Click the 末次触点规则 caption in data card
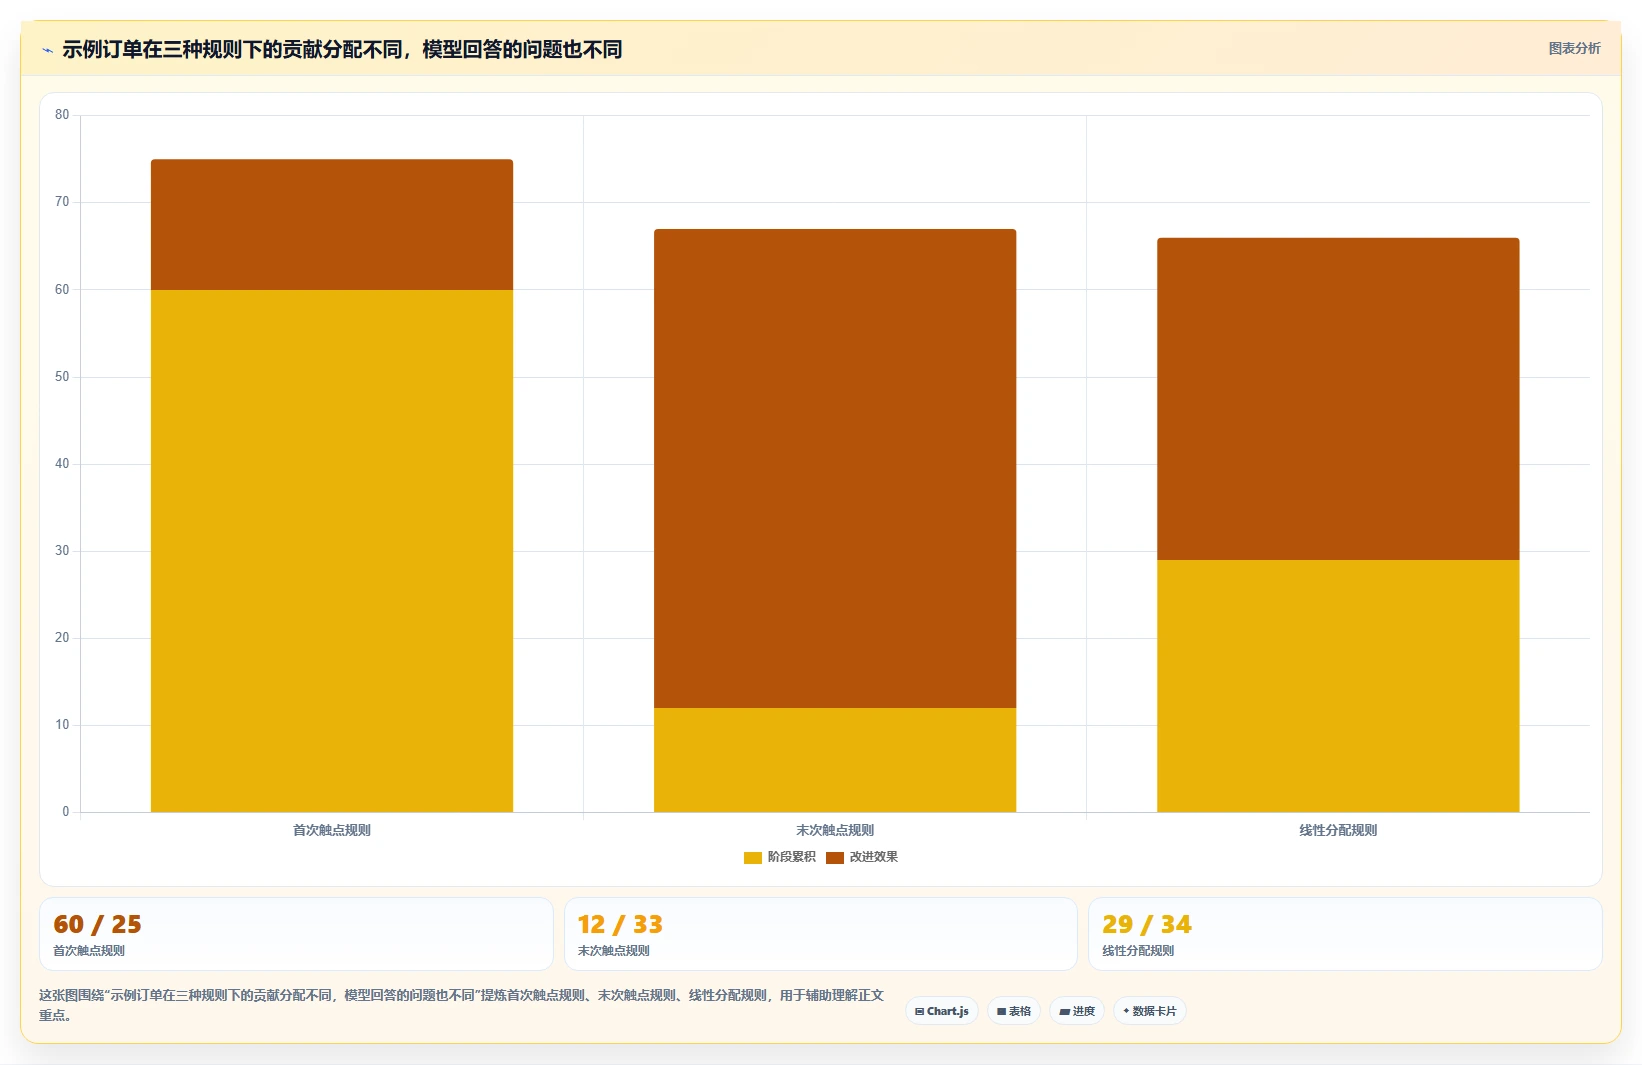The height and width of the screenshot is (1065, 1642). click(614, 951)
